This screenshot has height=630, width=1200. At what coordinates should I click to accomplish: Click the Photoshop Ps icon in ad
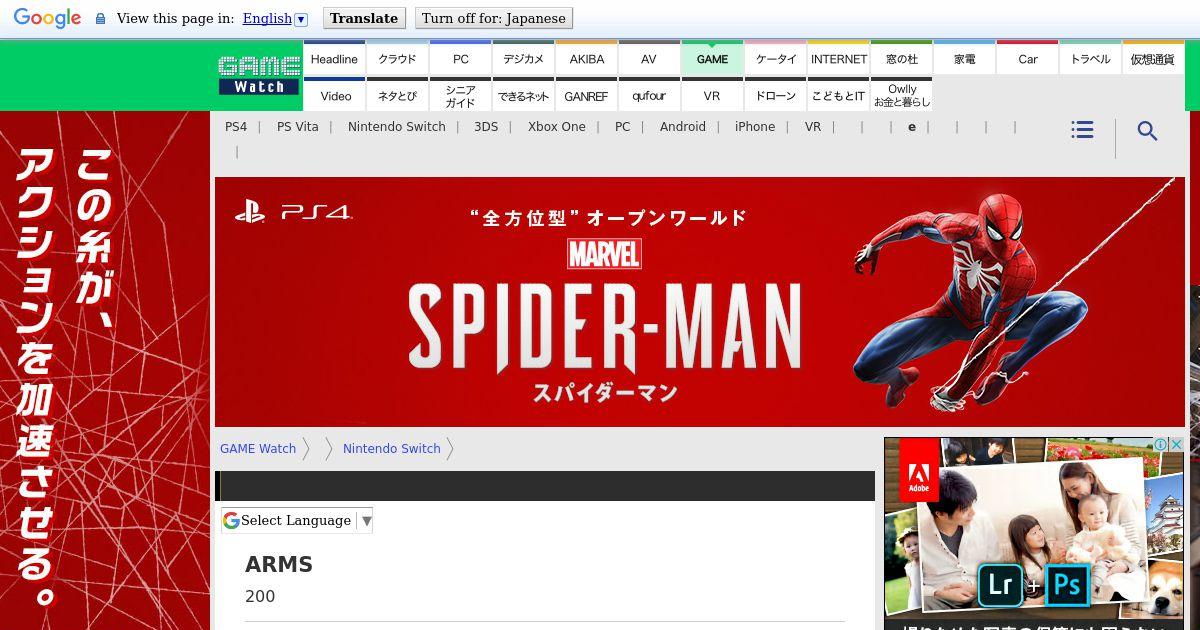(1066, 584)
